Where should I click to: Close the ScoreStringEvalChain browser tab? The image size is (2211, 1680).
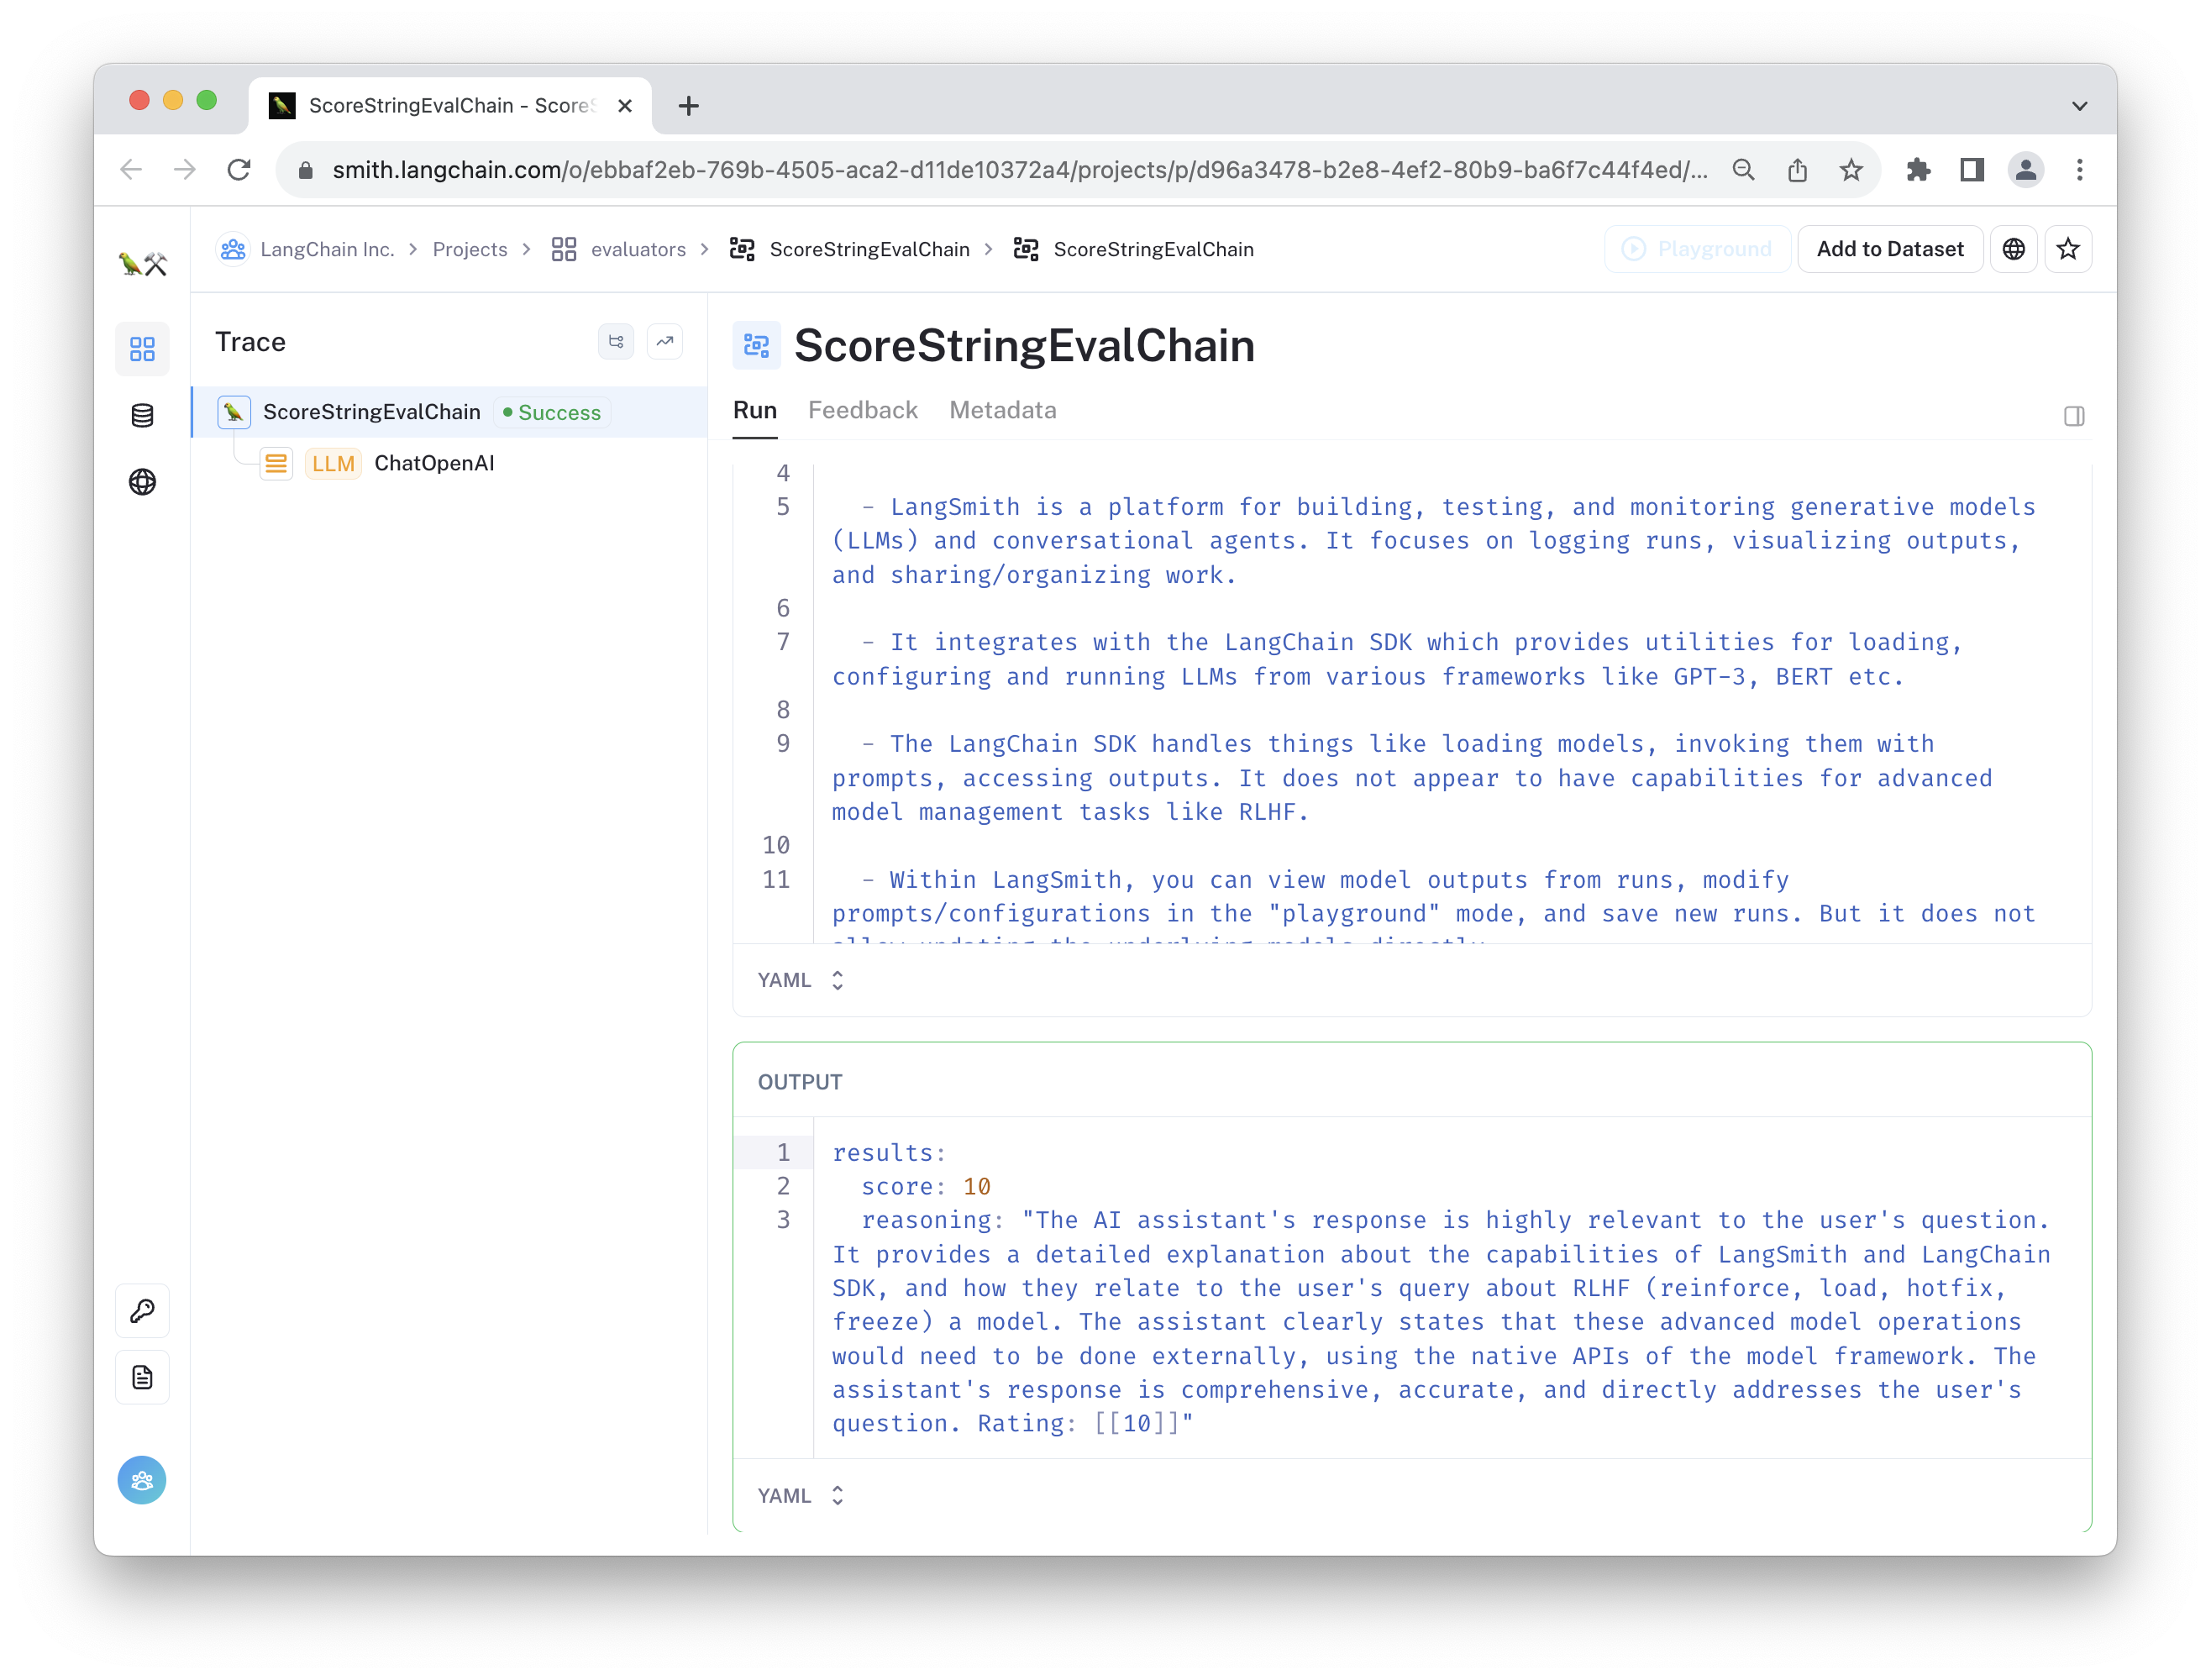(x=625, y=106)
